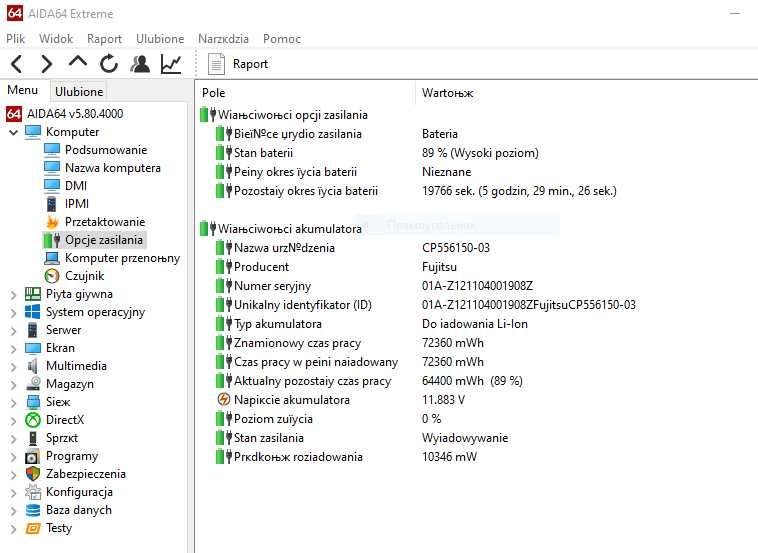Click the Konfiguracja gear icon
The height and width of the screenshot is (553, 758).
click(x=33, y=492)
